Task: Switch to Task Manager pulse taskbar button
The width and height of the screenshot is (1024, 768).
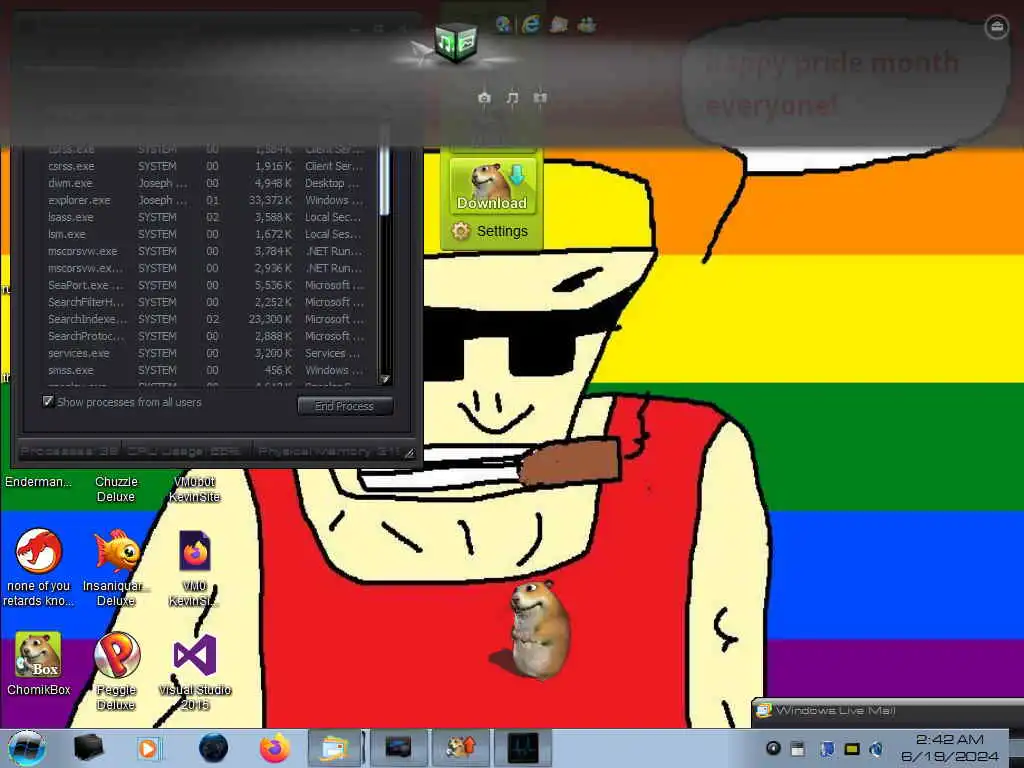Action: (523, 748)
